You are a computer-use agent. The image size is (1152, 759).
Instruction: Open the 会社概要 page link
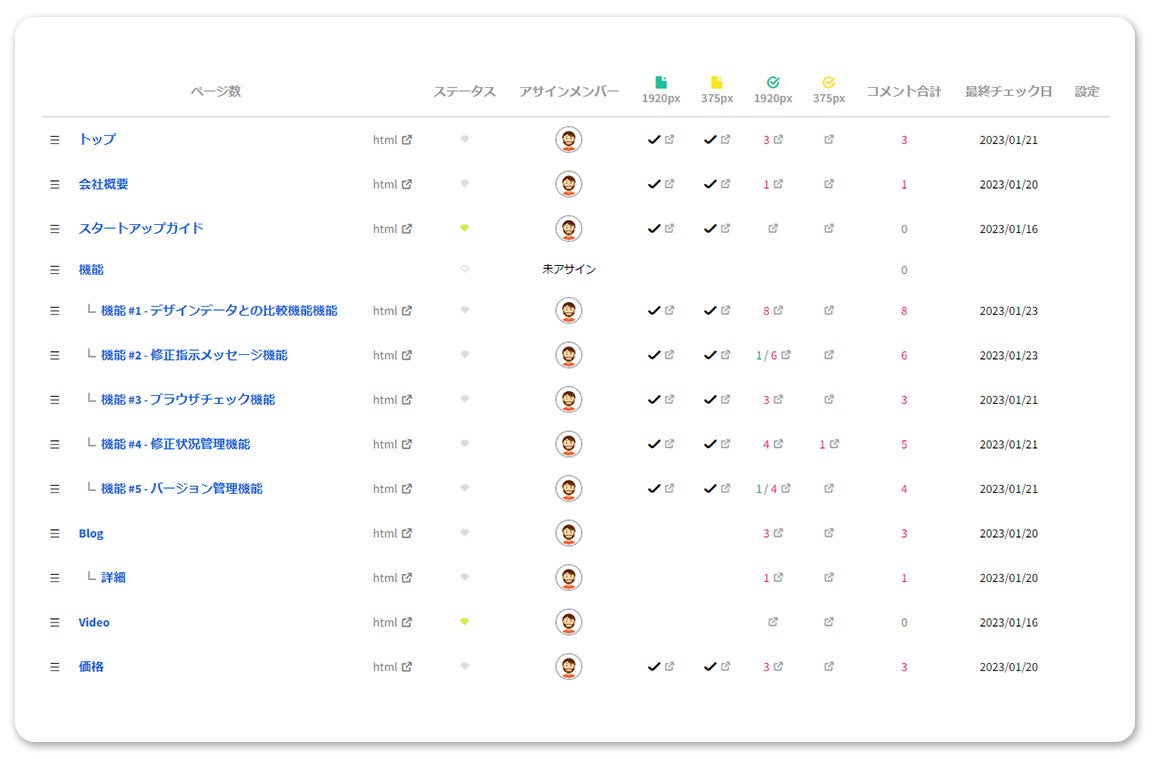point(104,184)
